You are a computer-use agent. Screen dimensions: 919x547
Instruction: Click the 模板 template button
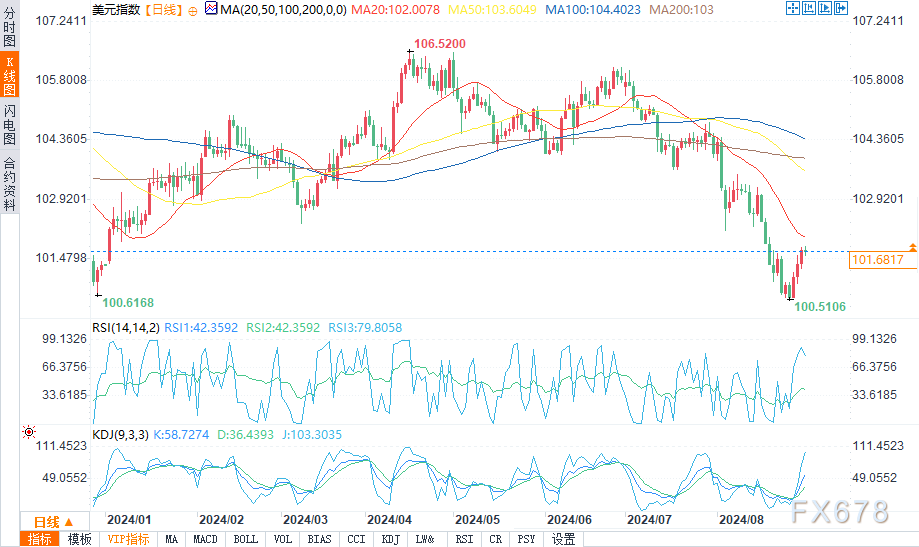(x=79, y=539)
